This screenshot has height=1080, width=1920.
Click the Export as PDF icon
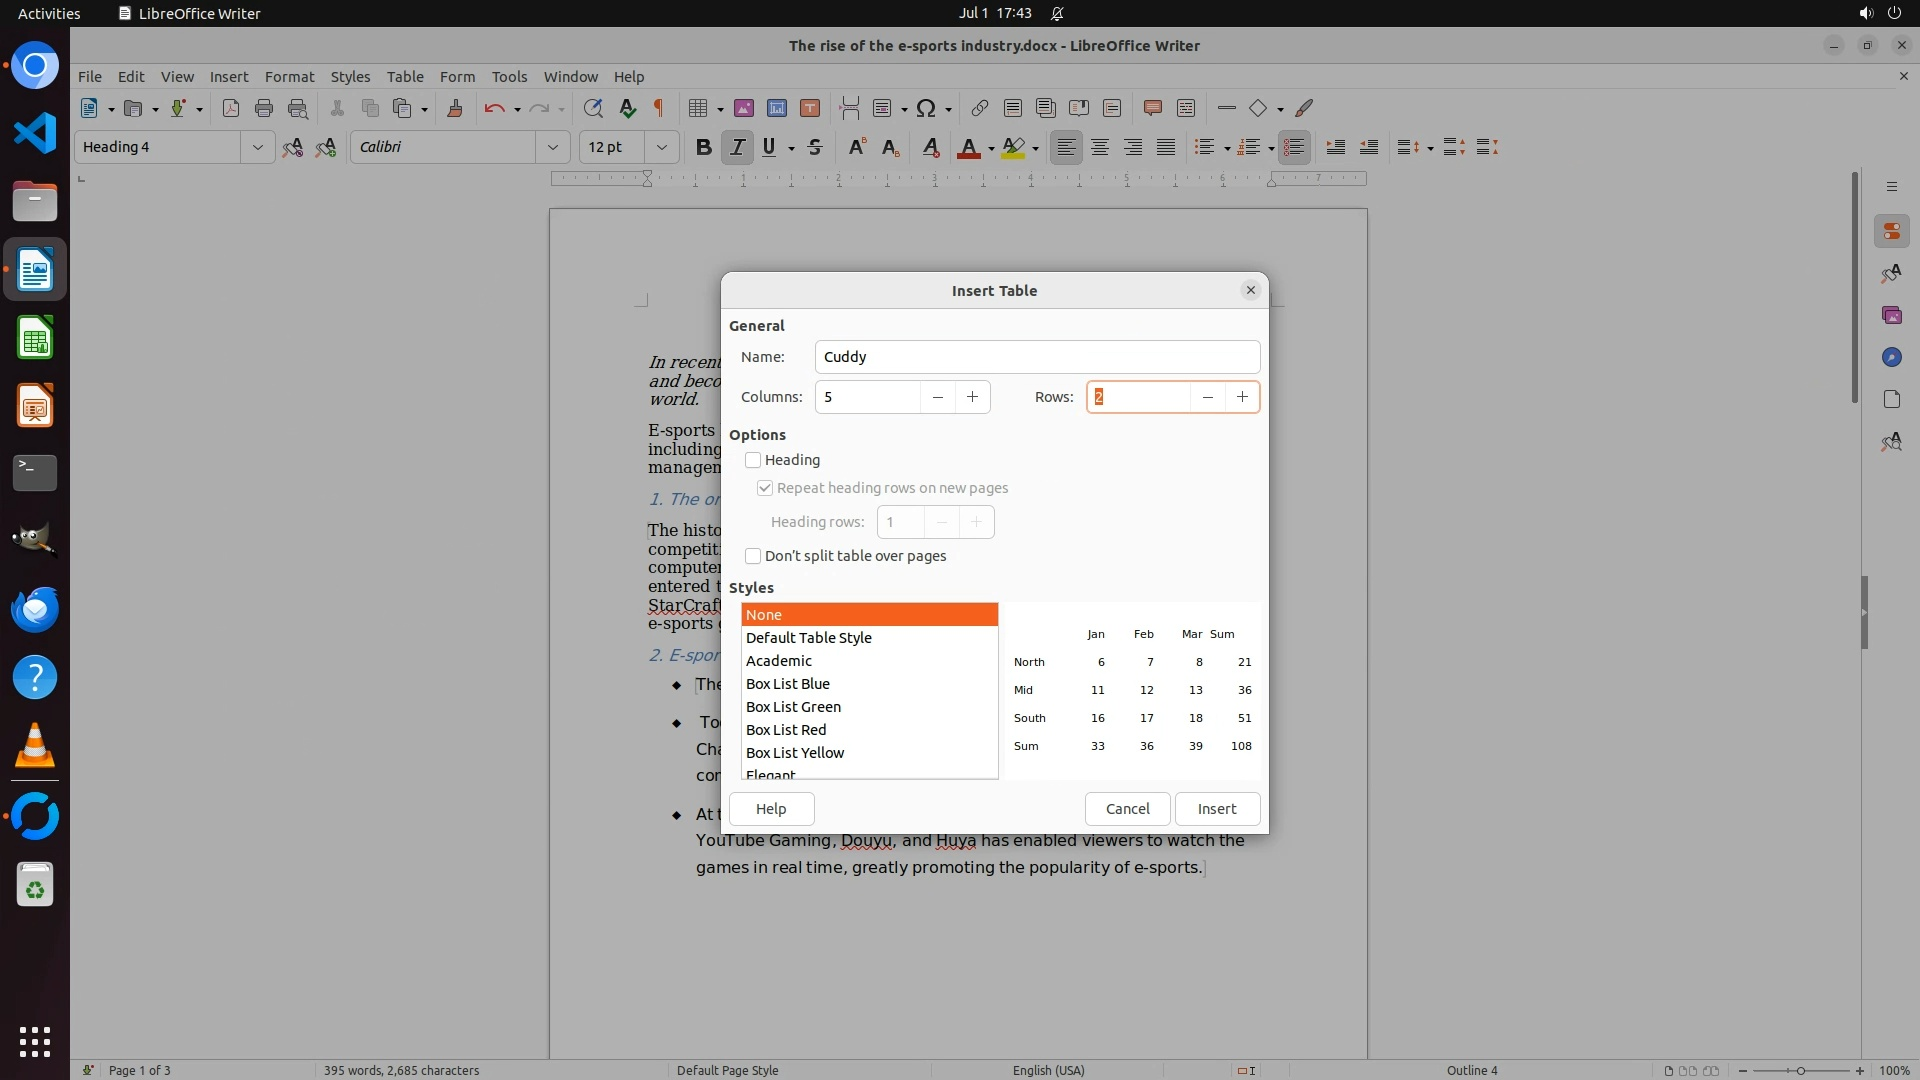(x=230, y=108)
